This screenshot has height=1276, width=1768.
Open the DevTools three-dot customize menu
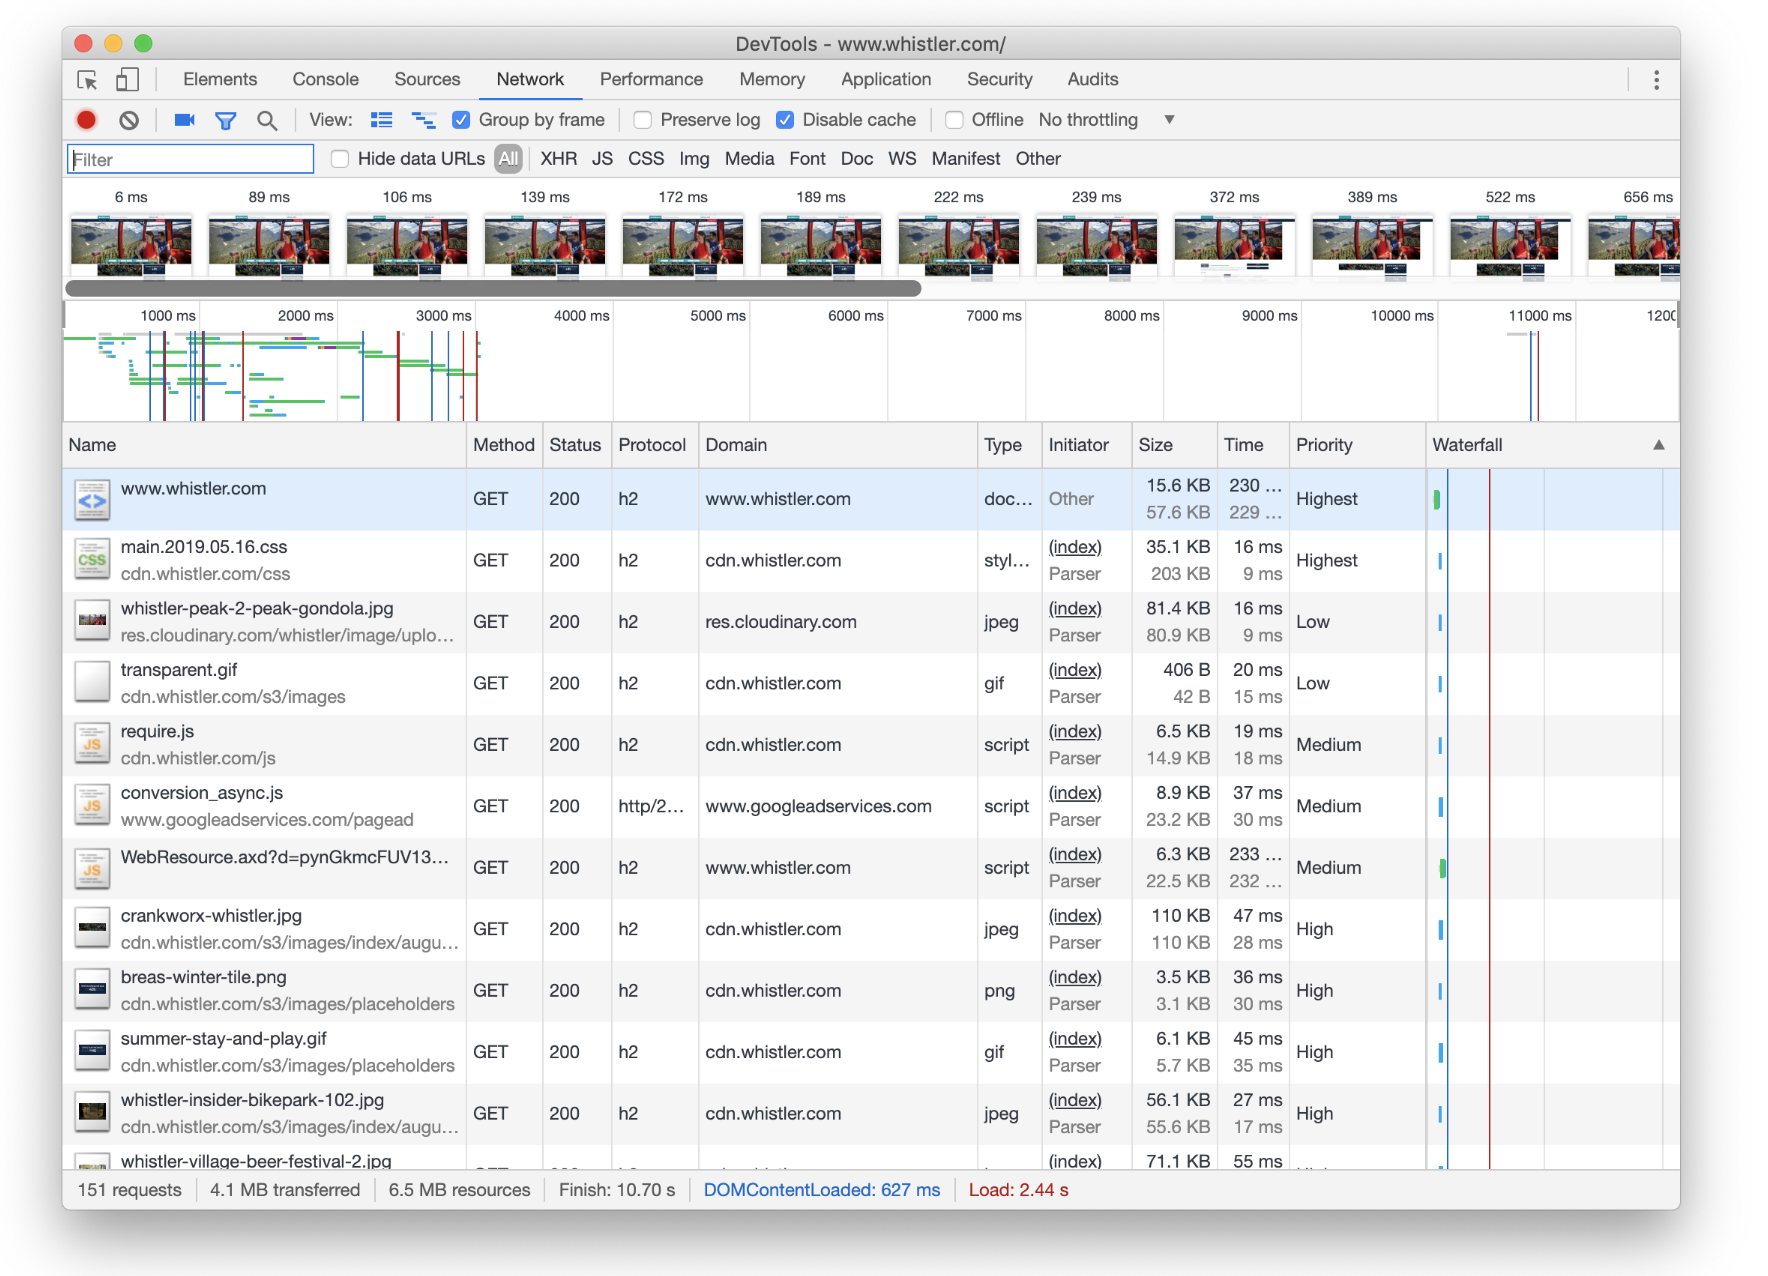pyautogui.click(x=1656, y=80)
